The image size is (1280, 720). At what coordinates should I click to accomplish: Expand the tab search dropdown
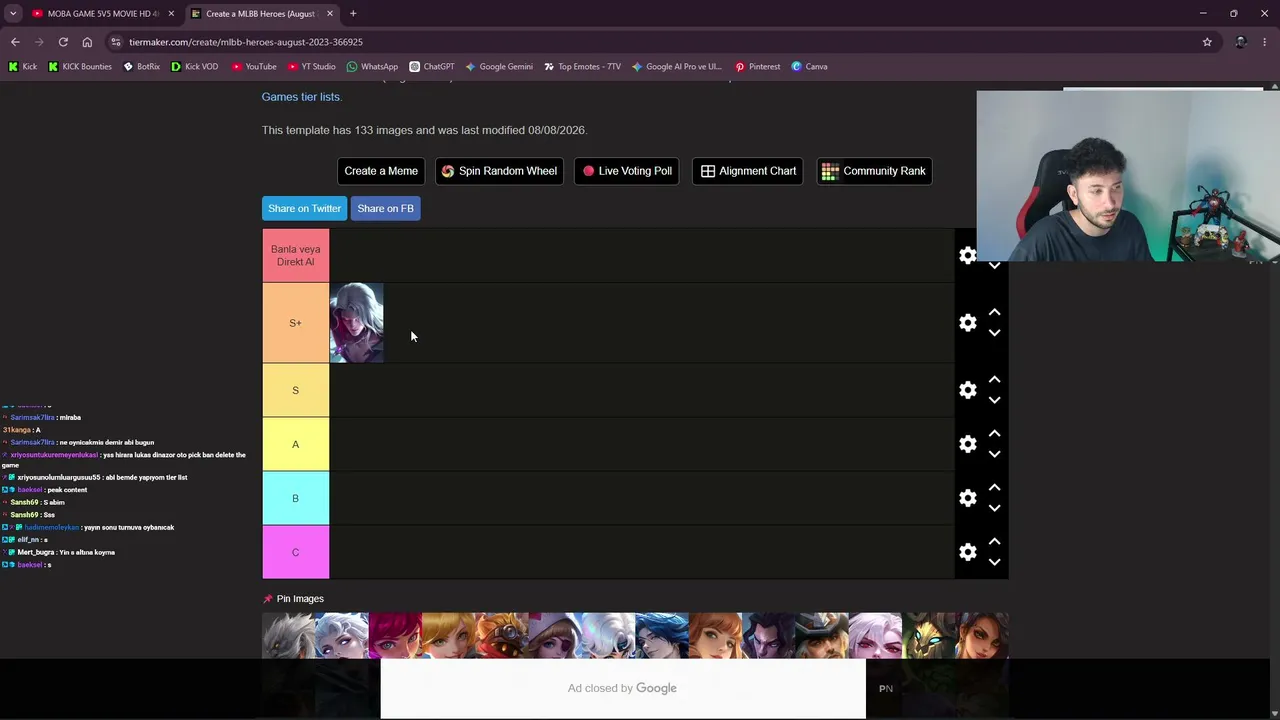click(x=13, y=14)
